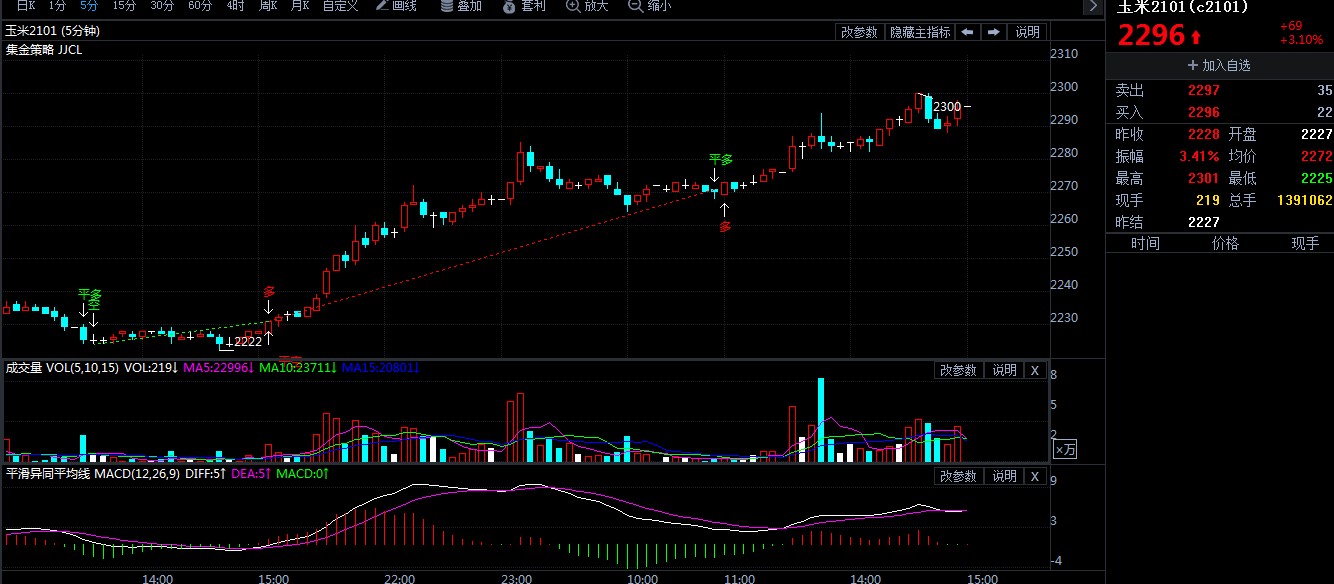
Task: Click the 2300 price marker on chart
Action: [947, 107]
